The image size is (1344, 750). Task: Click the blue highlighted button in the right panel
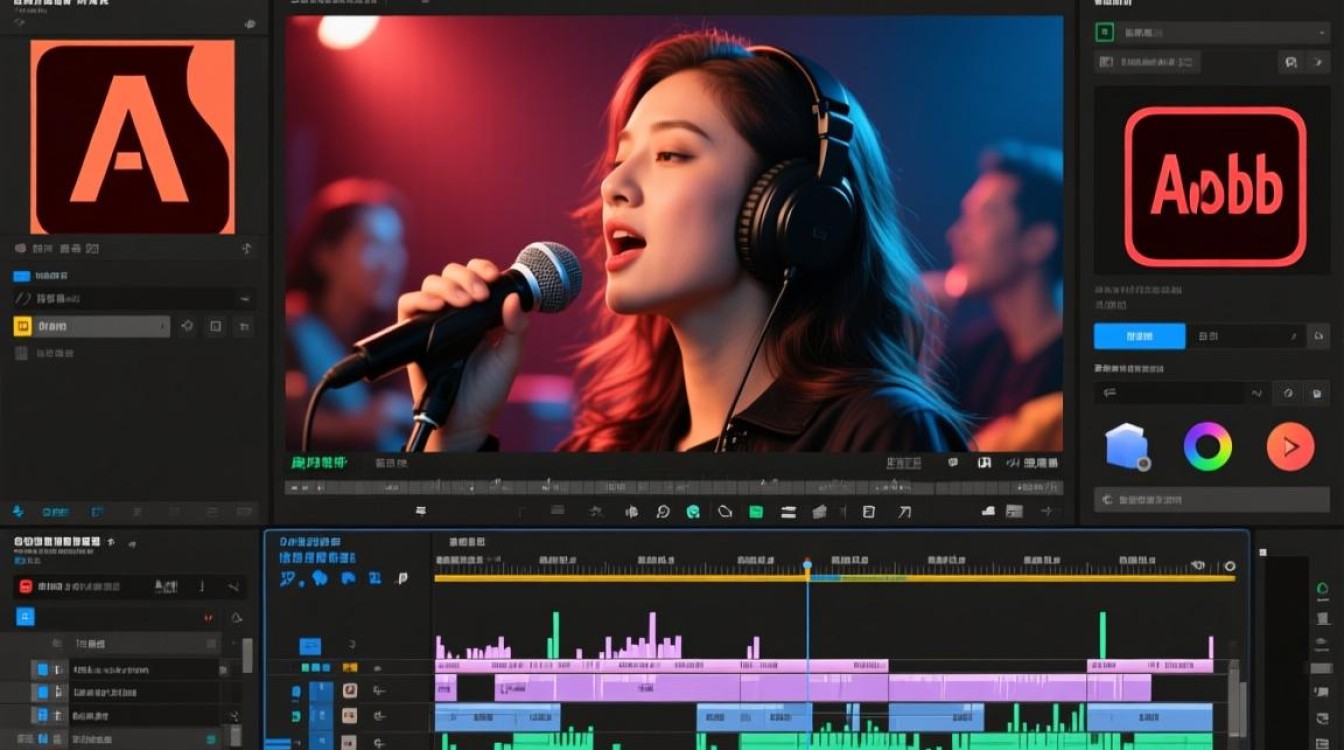click(1140, 336)
